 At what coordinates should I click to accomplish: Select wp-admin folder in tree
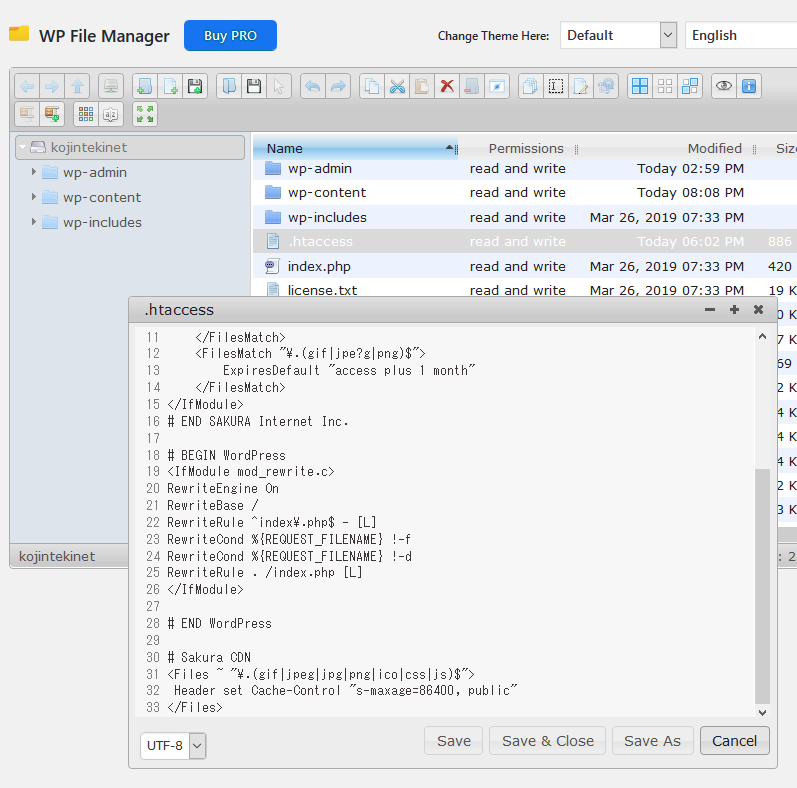click(95, 172)
